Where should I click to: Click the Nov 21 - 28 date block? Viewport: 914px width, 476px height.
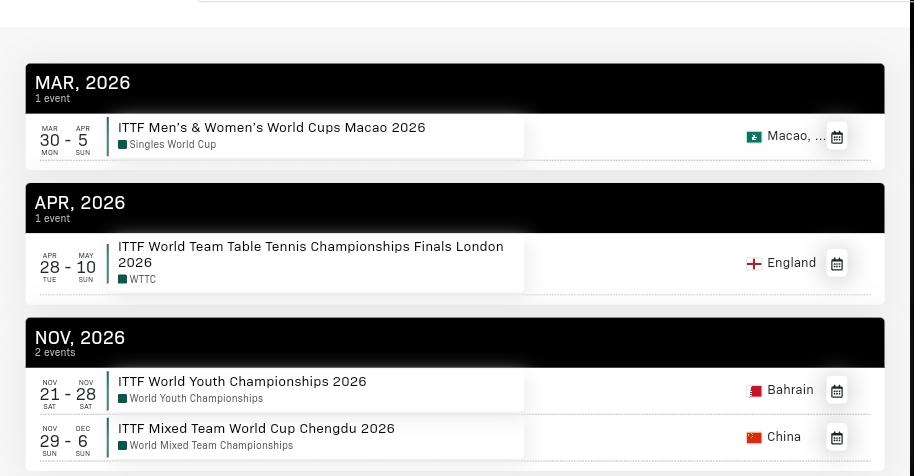pos(68,394)
